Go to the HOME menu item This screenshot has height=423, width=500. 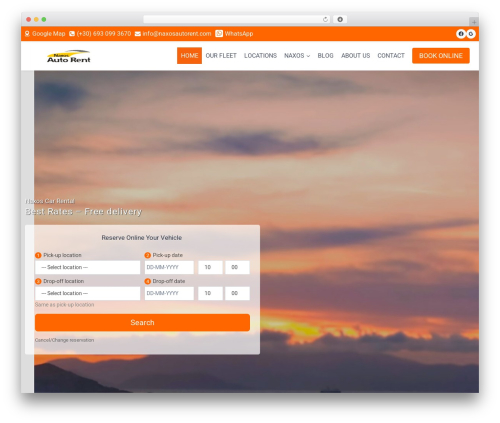(189, 56)
